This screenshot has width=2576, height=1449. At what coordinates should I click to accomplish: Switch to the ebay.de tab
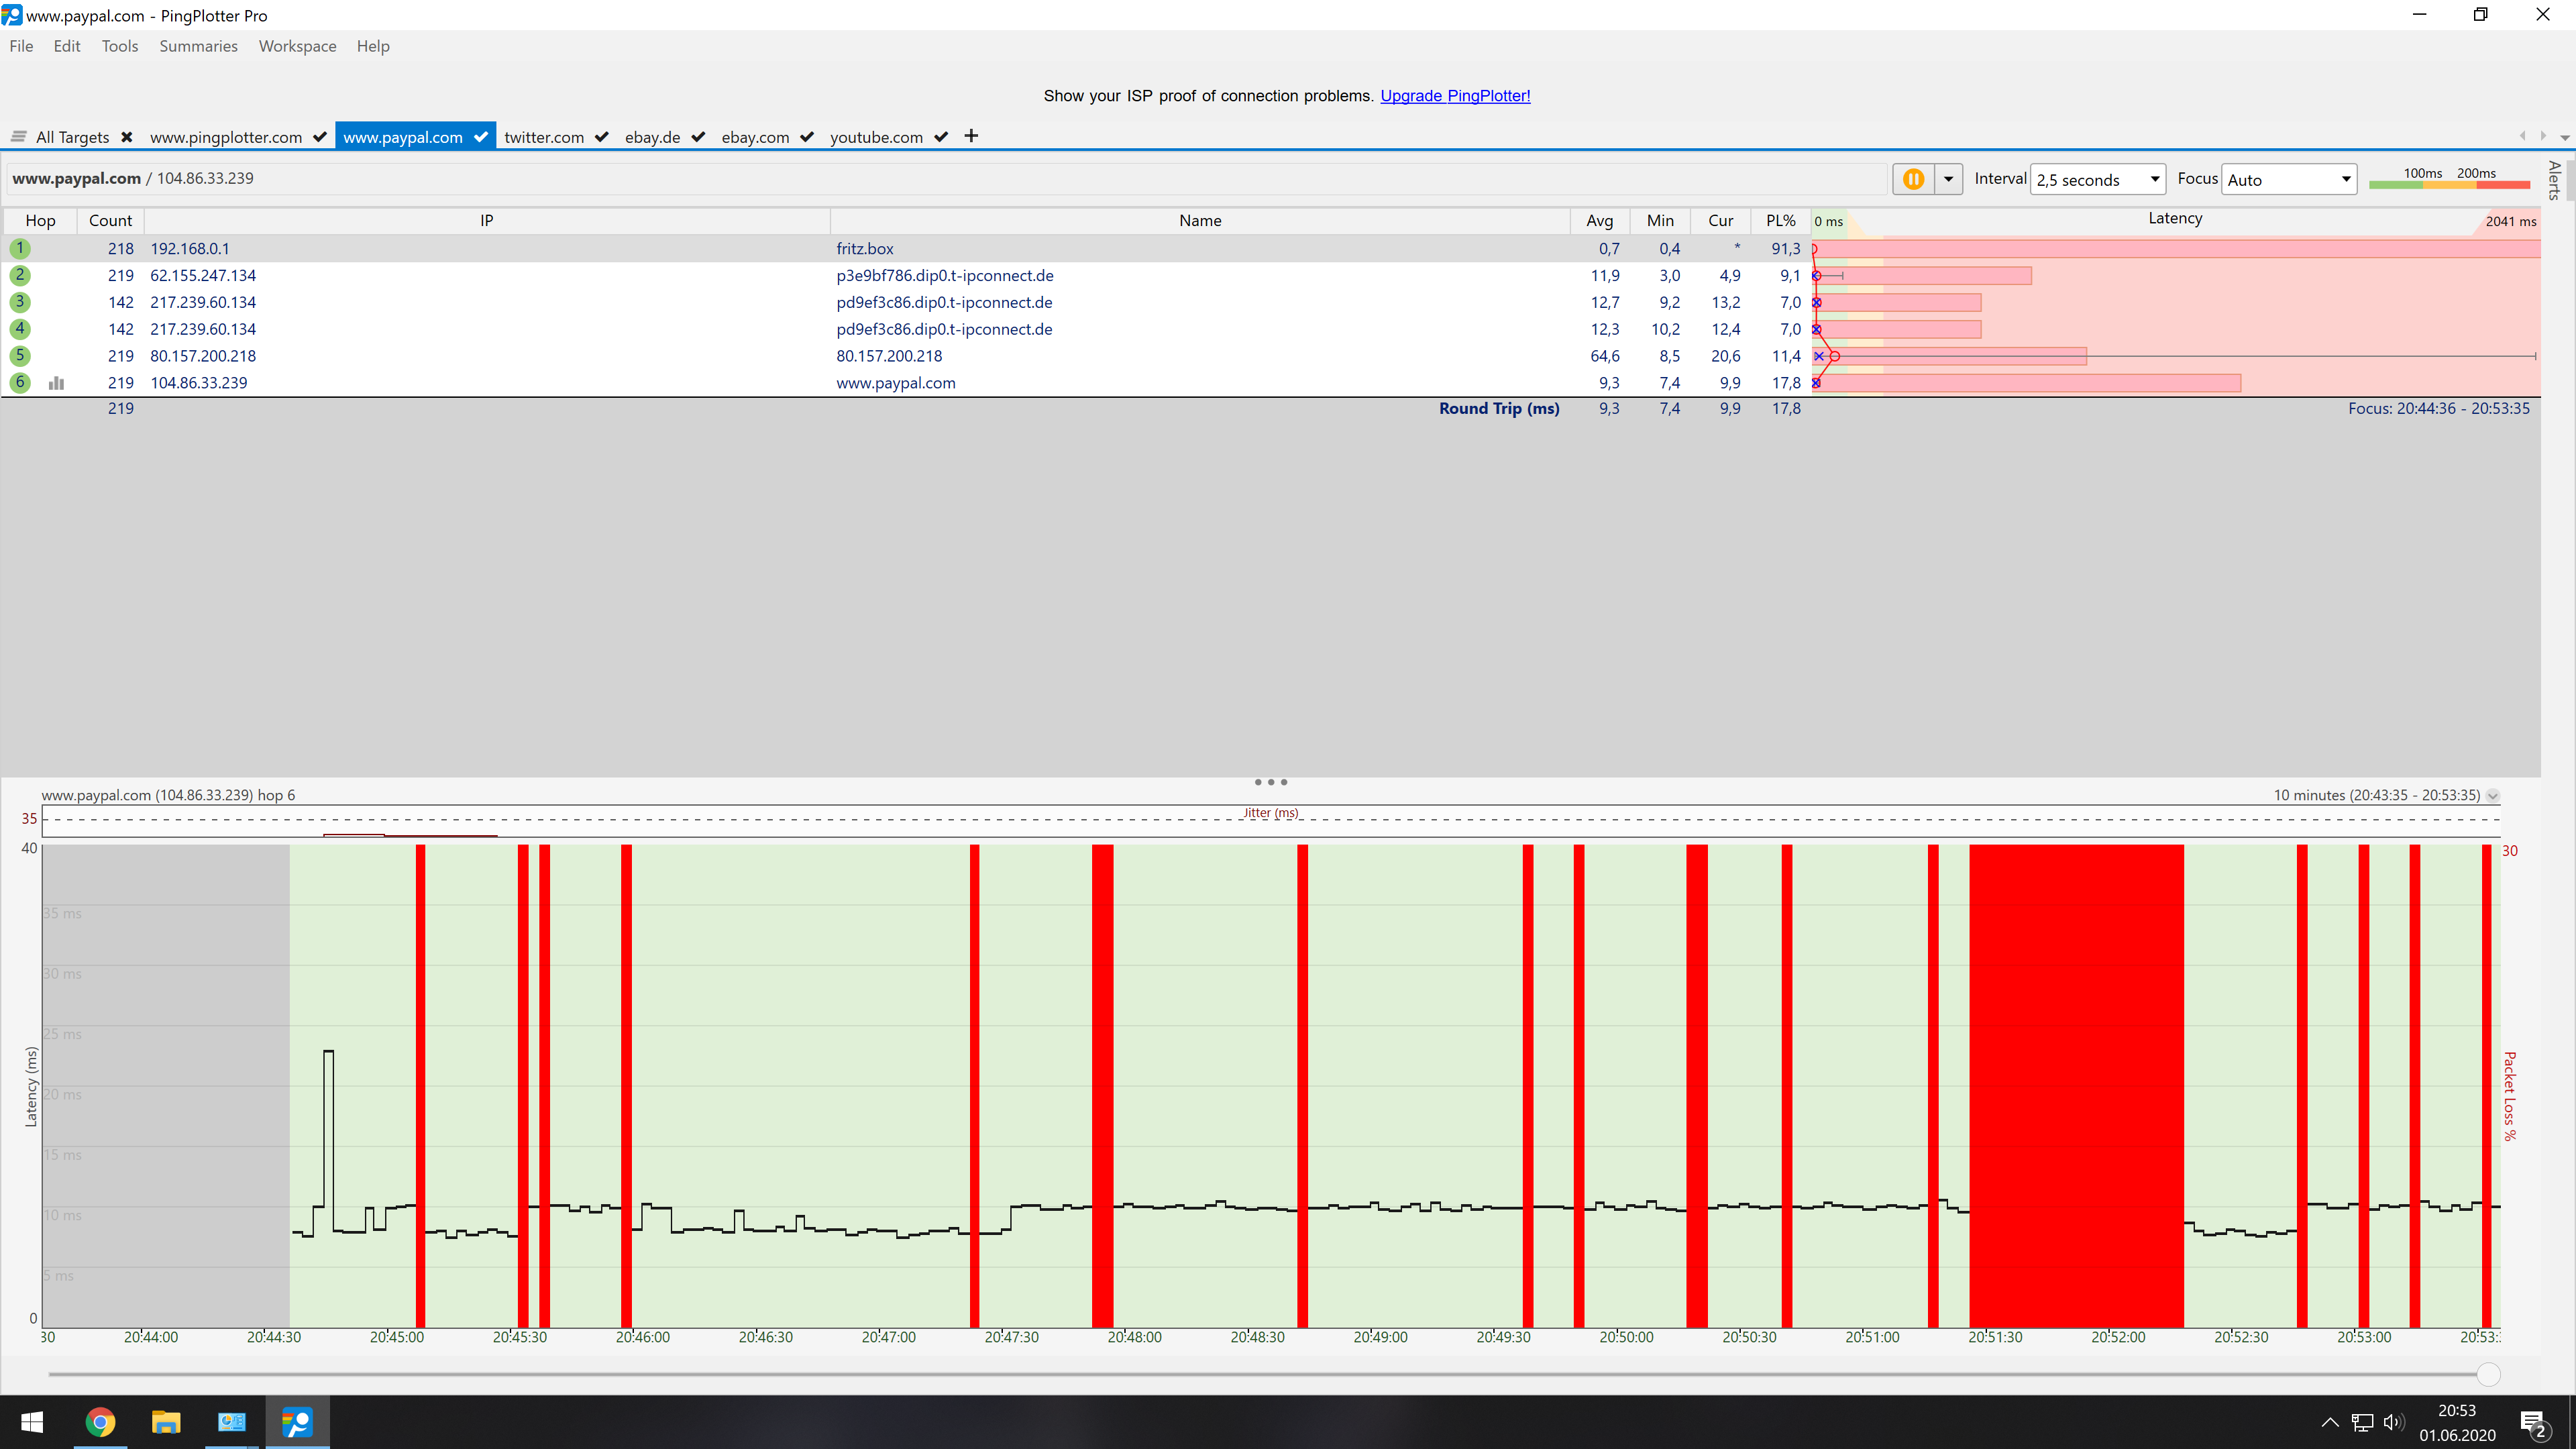[x=652, y=137]
